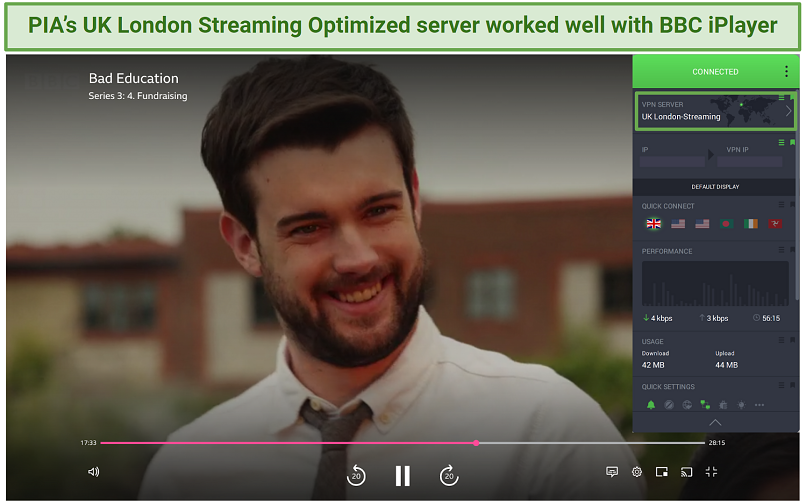
Task: Toggle bookmark on the IP tile
Action: 792,142
